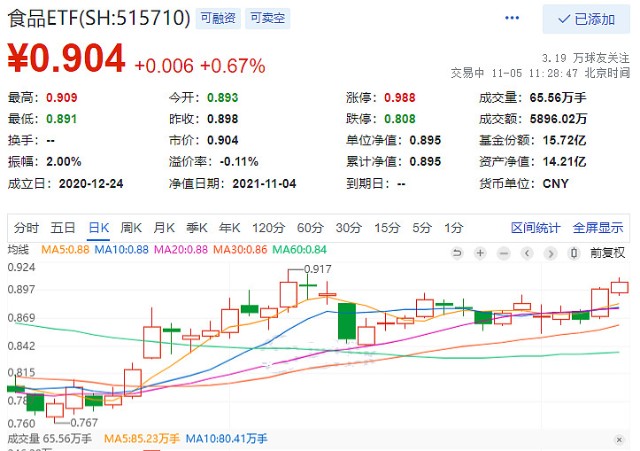Screen dimensions: 640x451
Task: Open the 成交量 indicator selector
Action: point(23,438)
